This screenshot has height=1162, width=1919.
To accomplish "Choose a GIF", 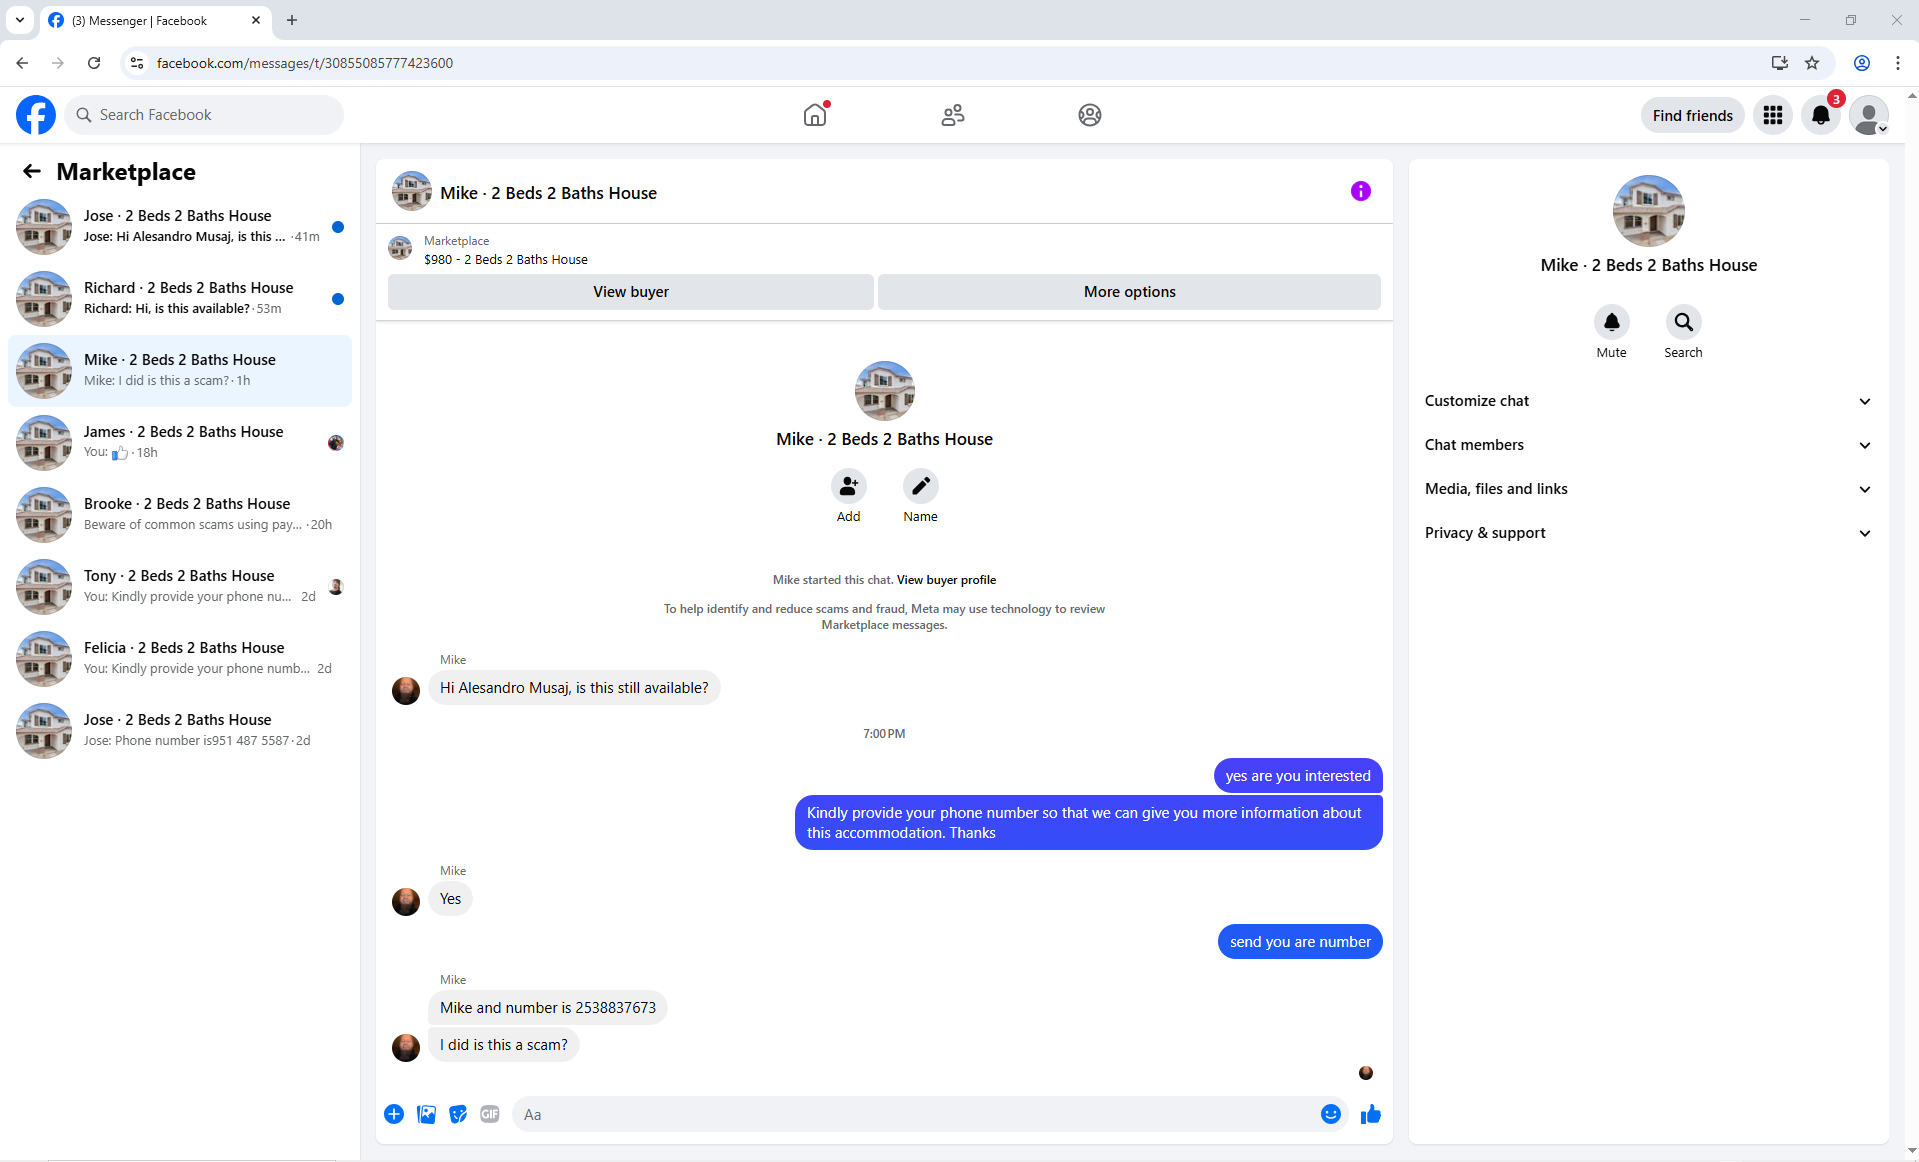I will pos(490,1114).
